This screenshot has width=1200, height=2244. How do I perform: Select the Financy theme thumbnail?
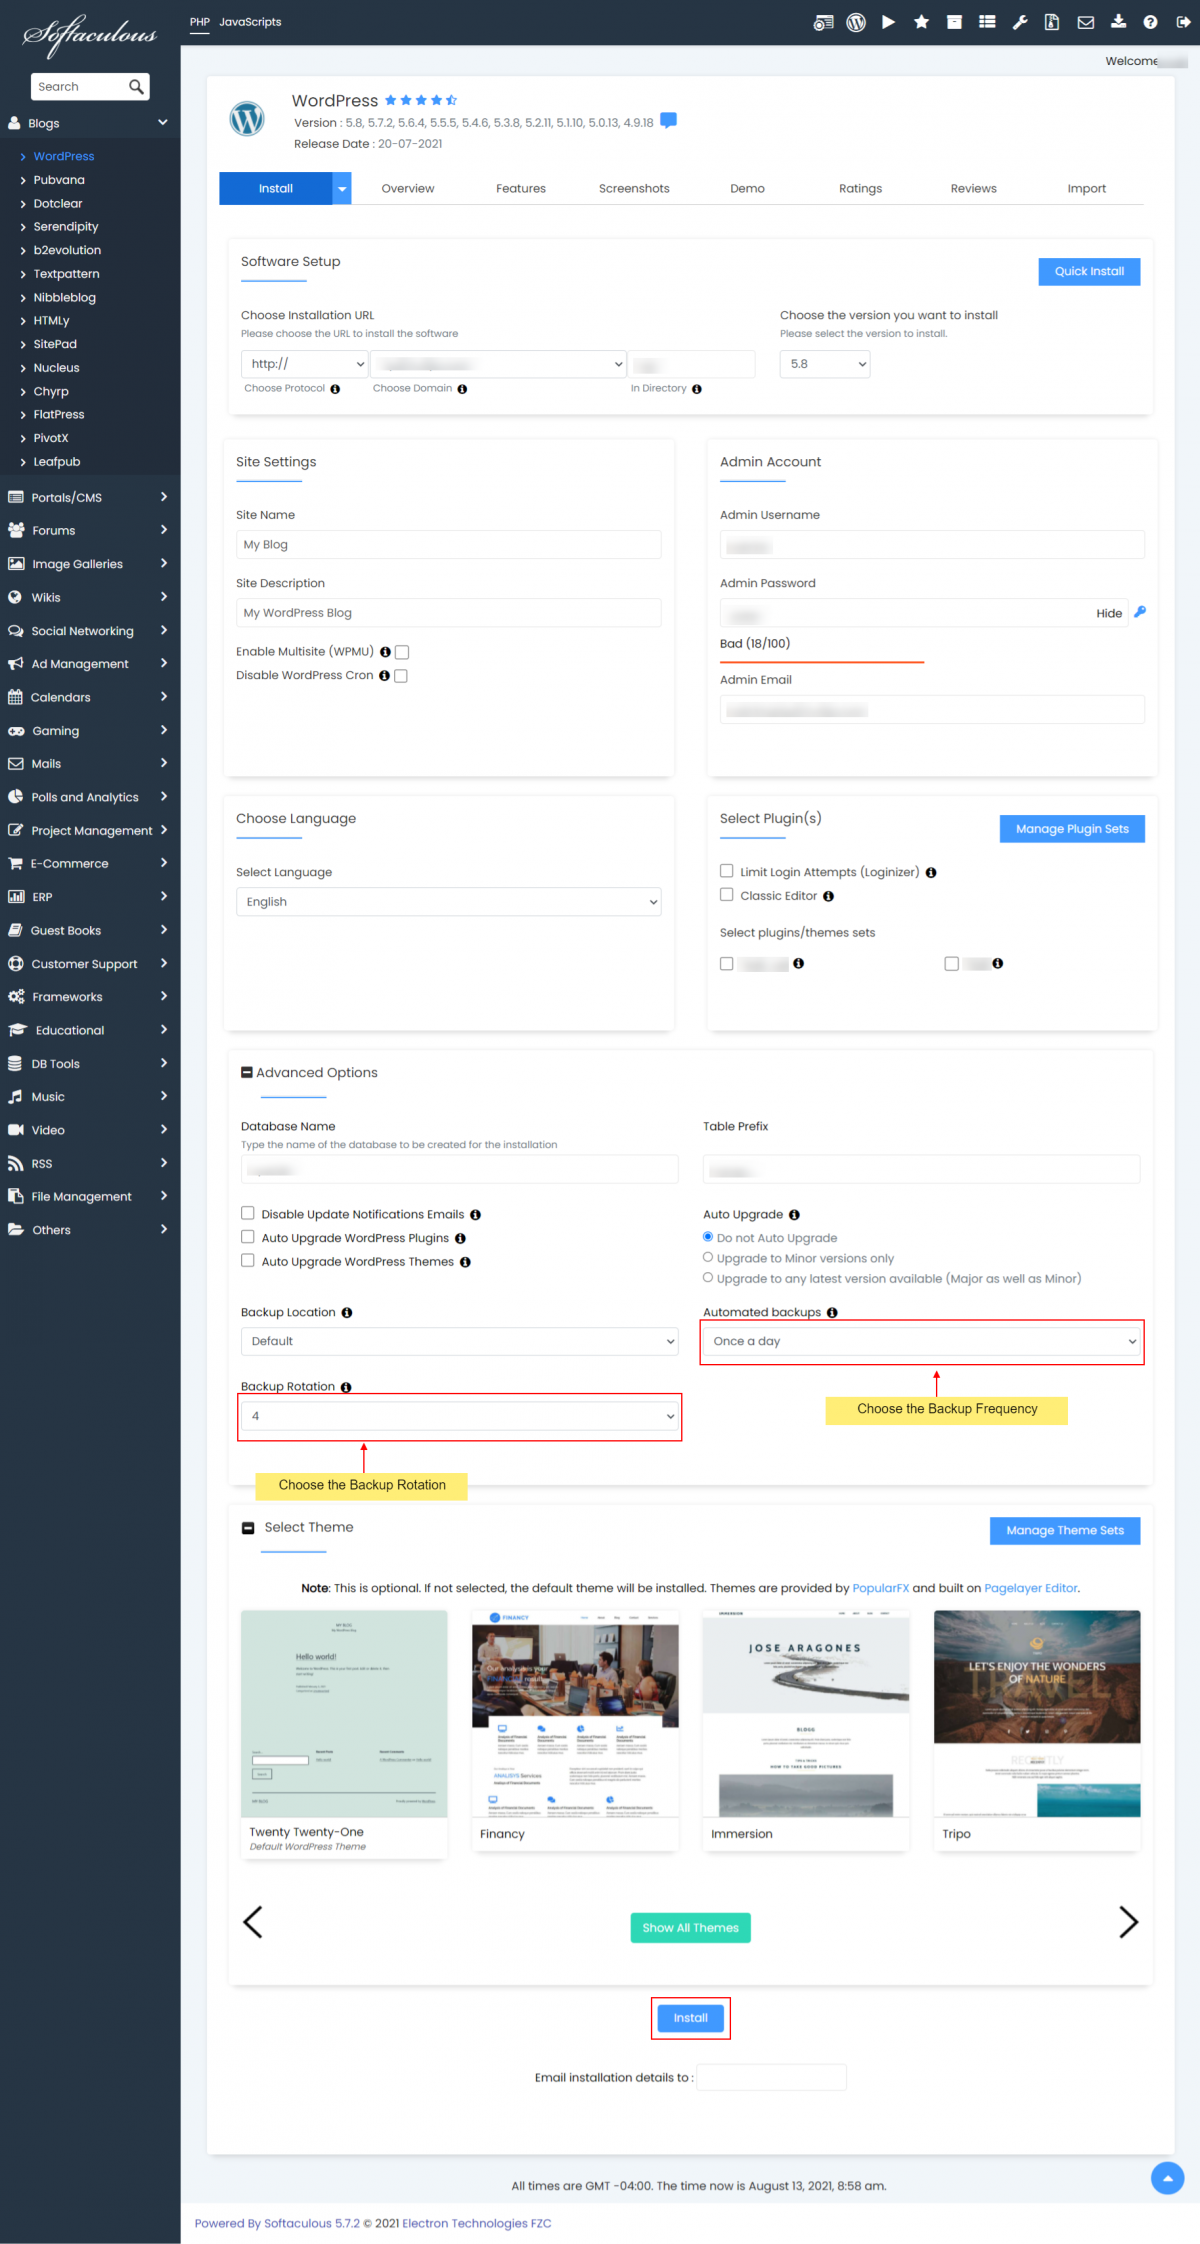click(575, 1714)
